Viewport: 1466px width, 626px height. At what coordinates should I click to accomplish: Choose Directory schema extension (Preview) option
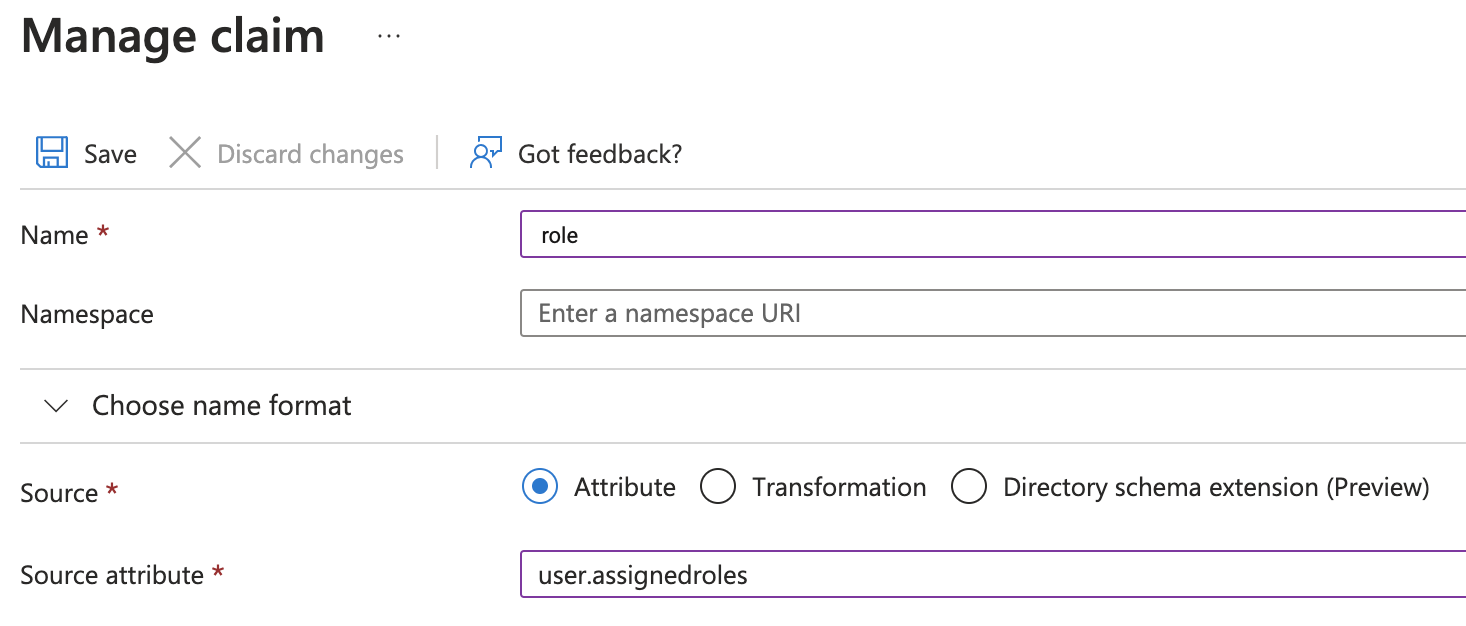pos(969,487)
